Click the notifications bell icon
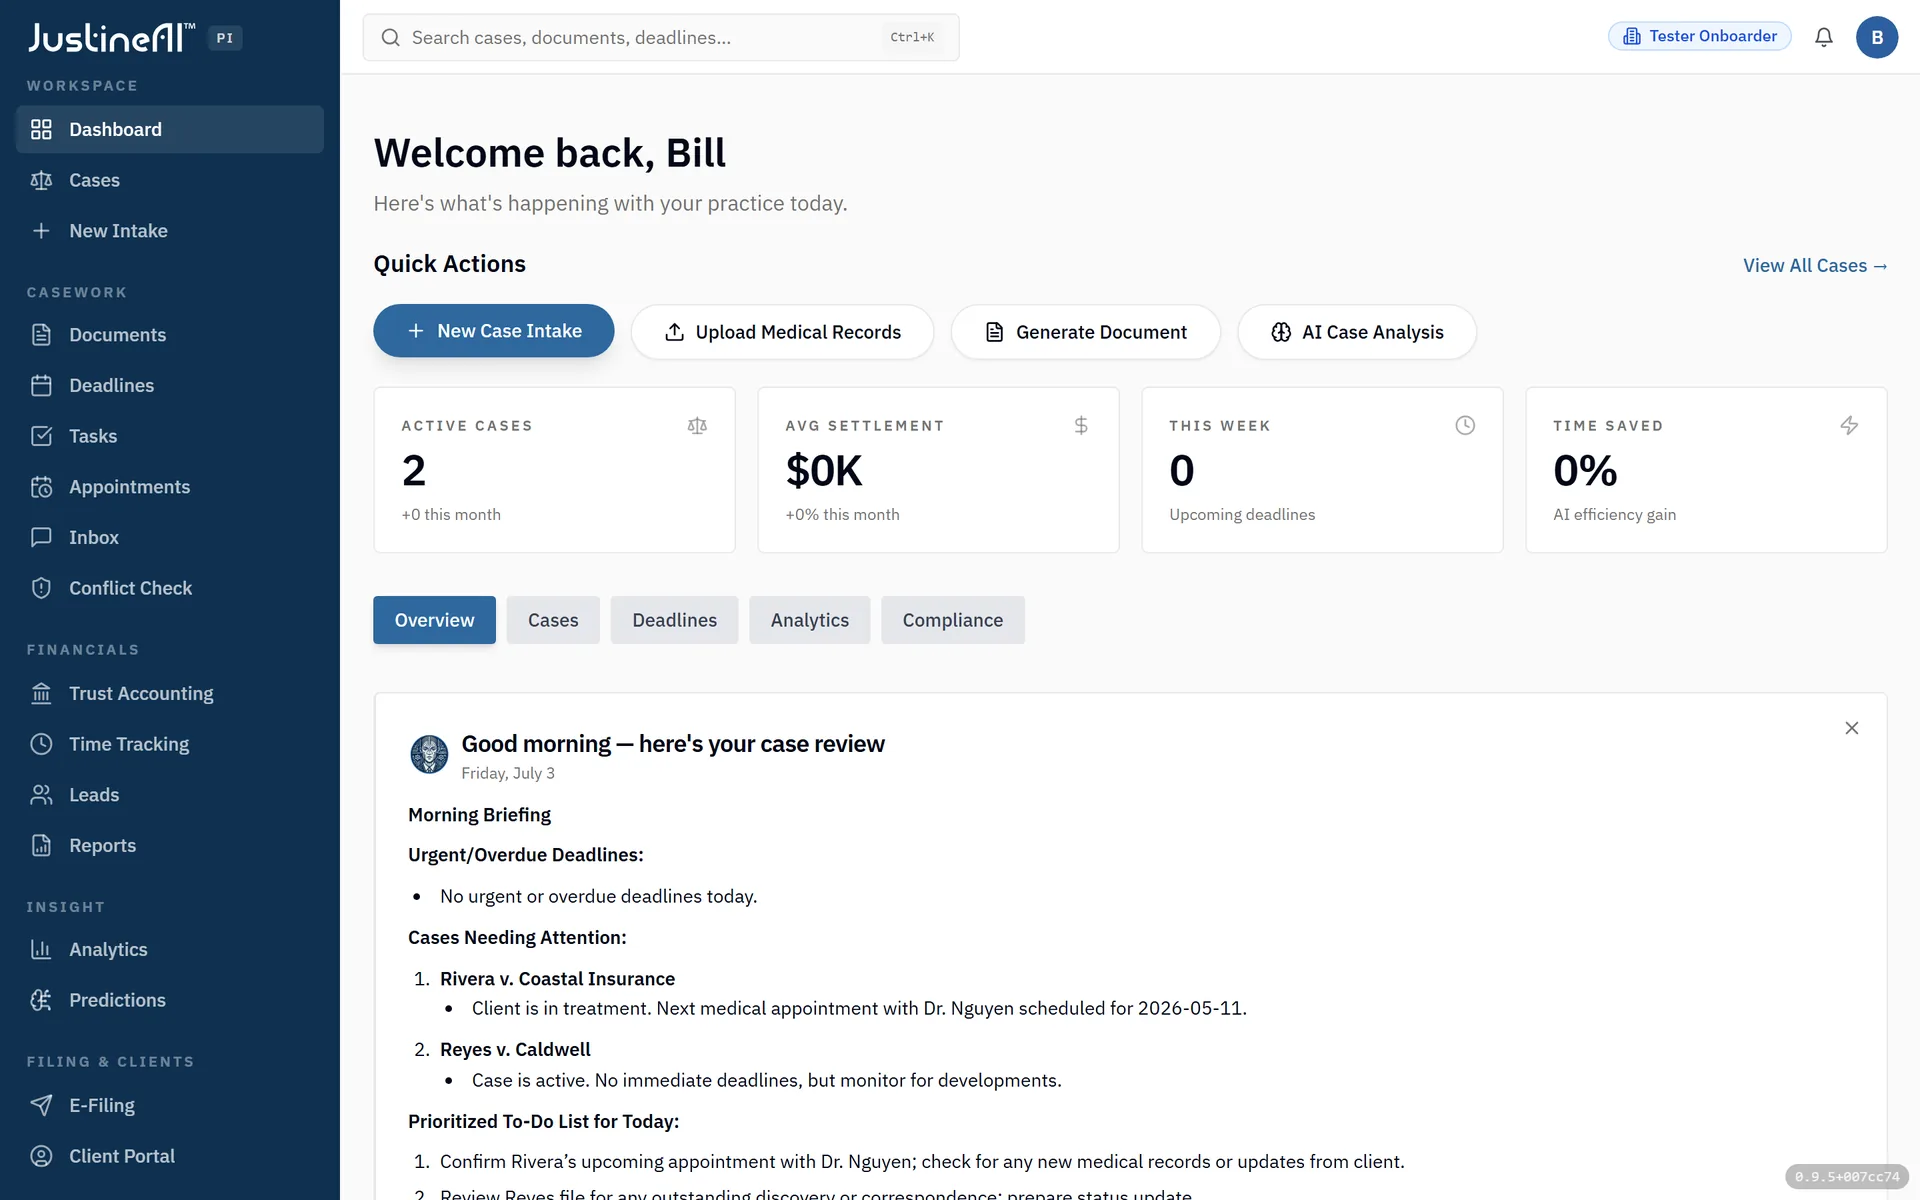 pos(1824,37)
